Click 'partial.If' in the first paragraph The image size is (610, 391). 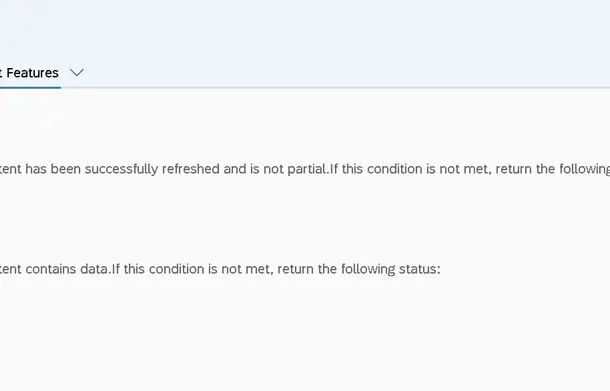312,169
